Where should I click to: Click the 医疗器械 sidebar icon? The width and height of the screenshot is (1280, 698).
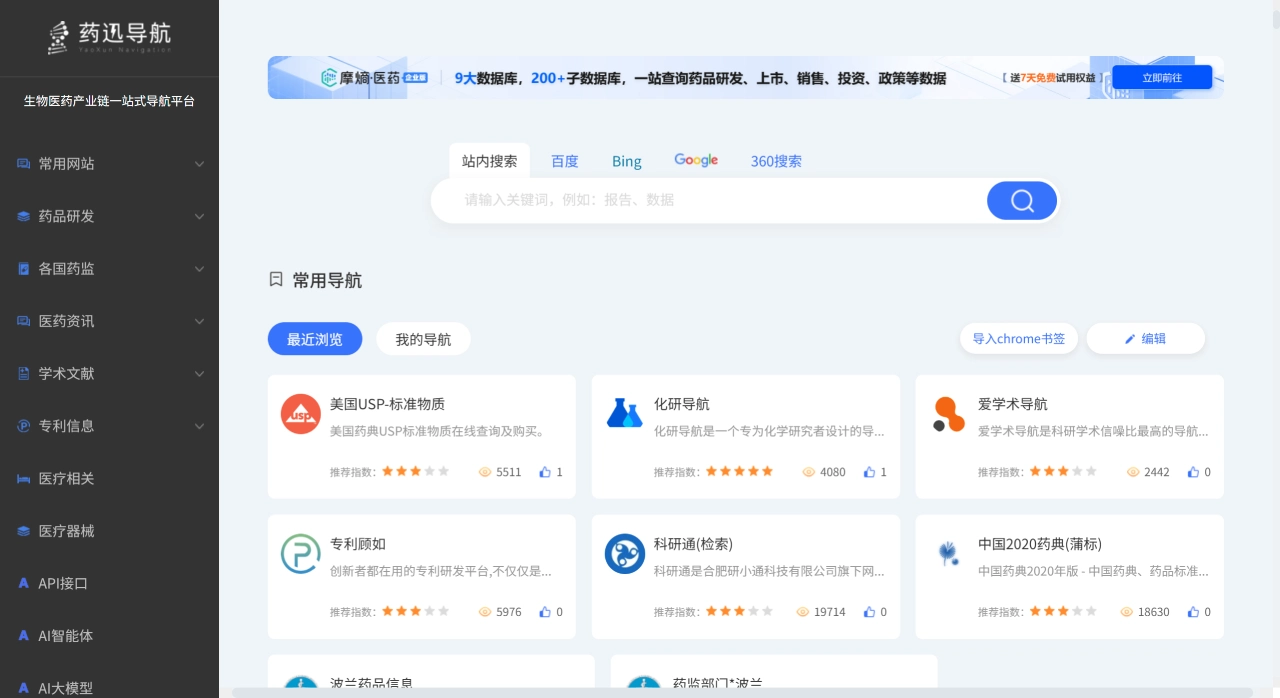[23, 531]
